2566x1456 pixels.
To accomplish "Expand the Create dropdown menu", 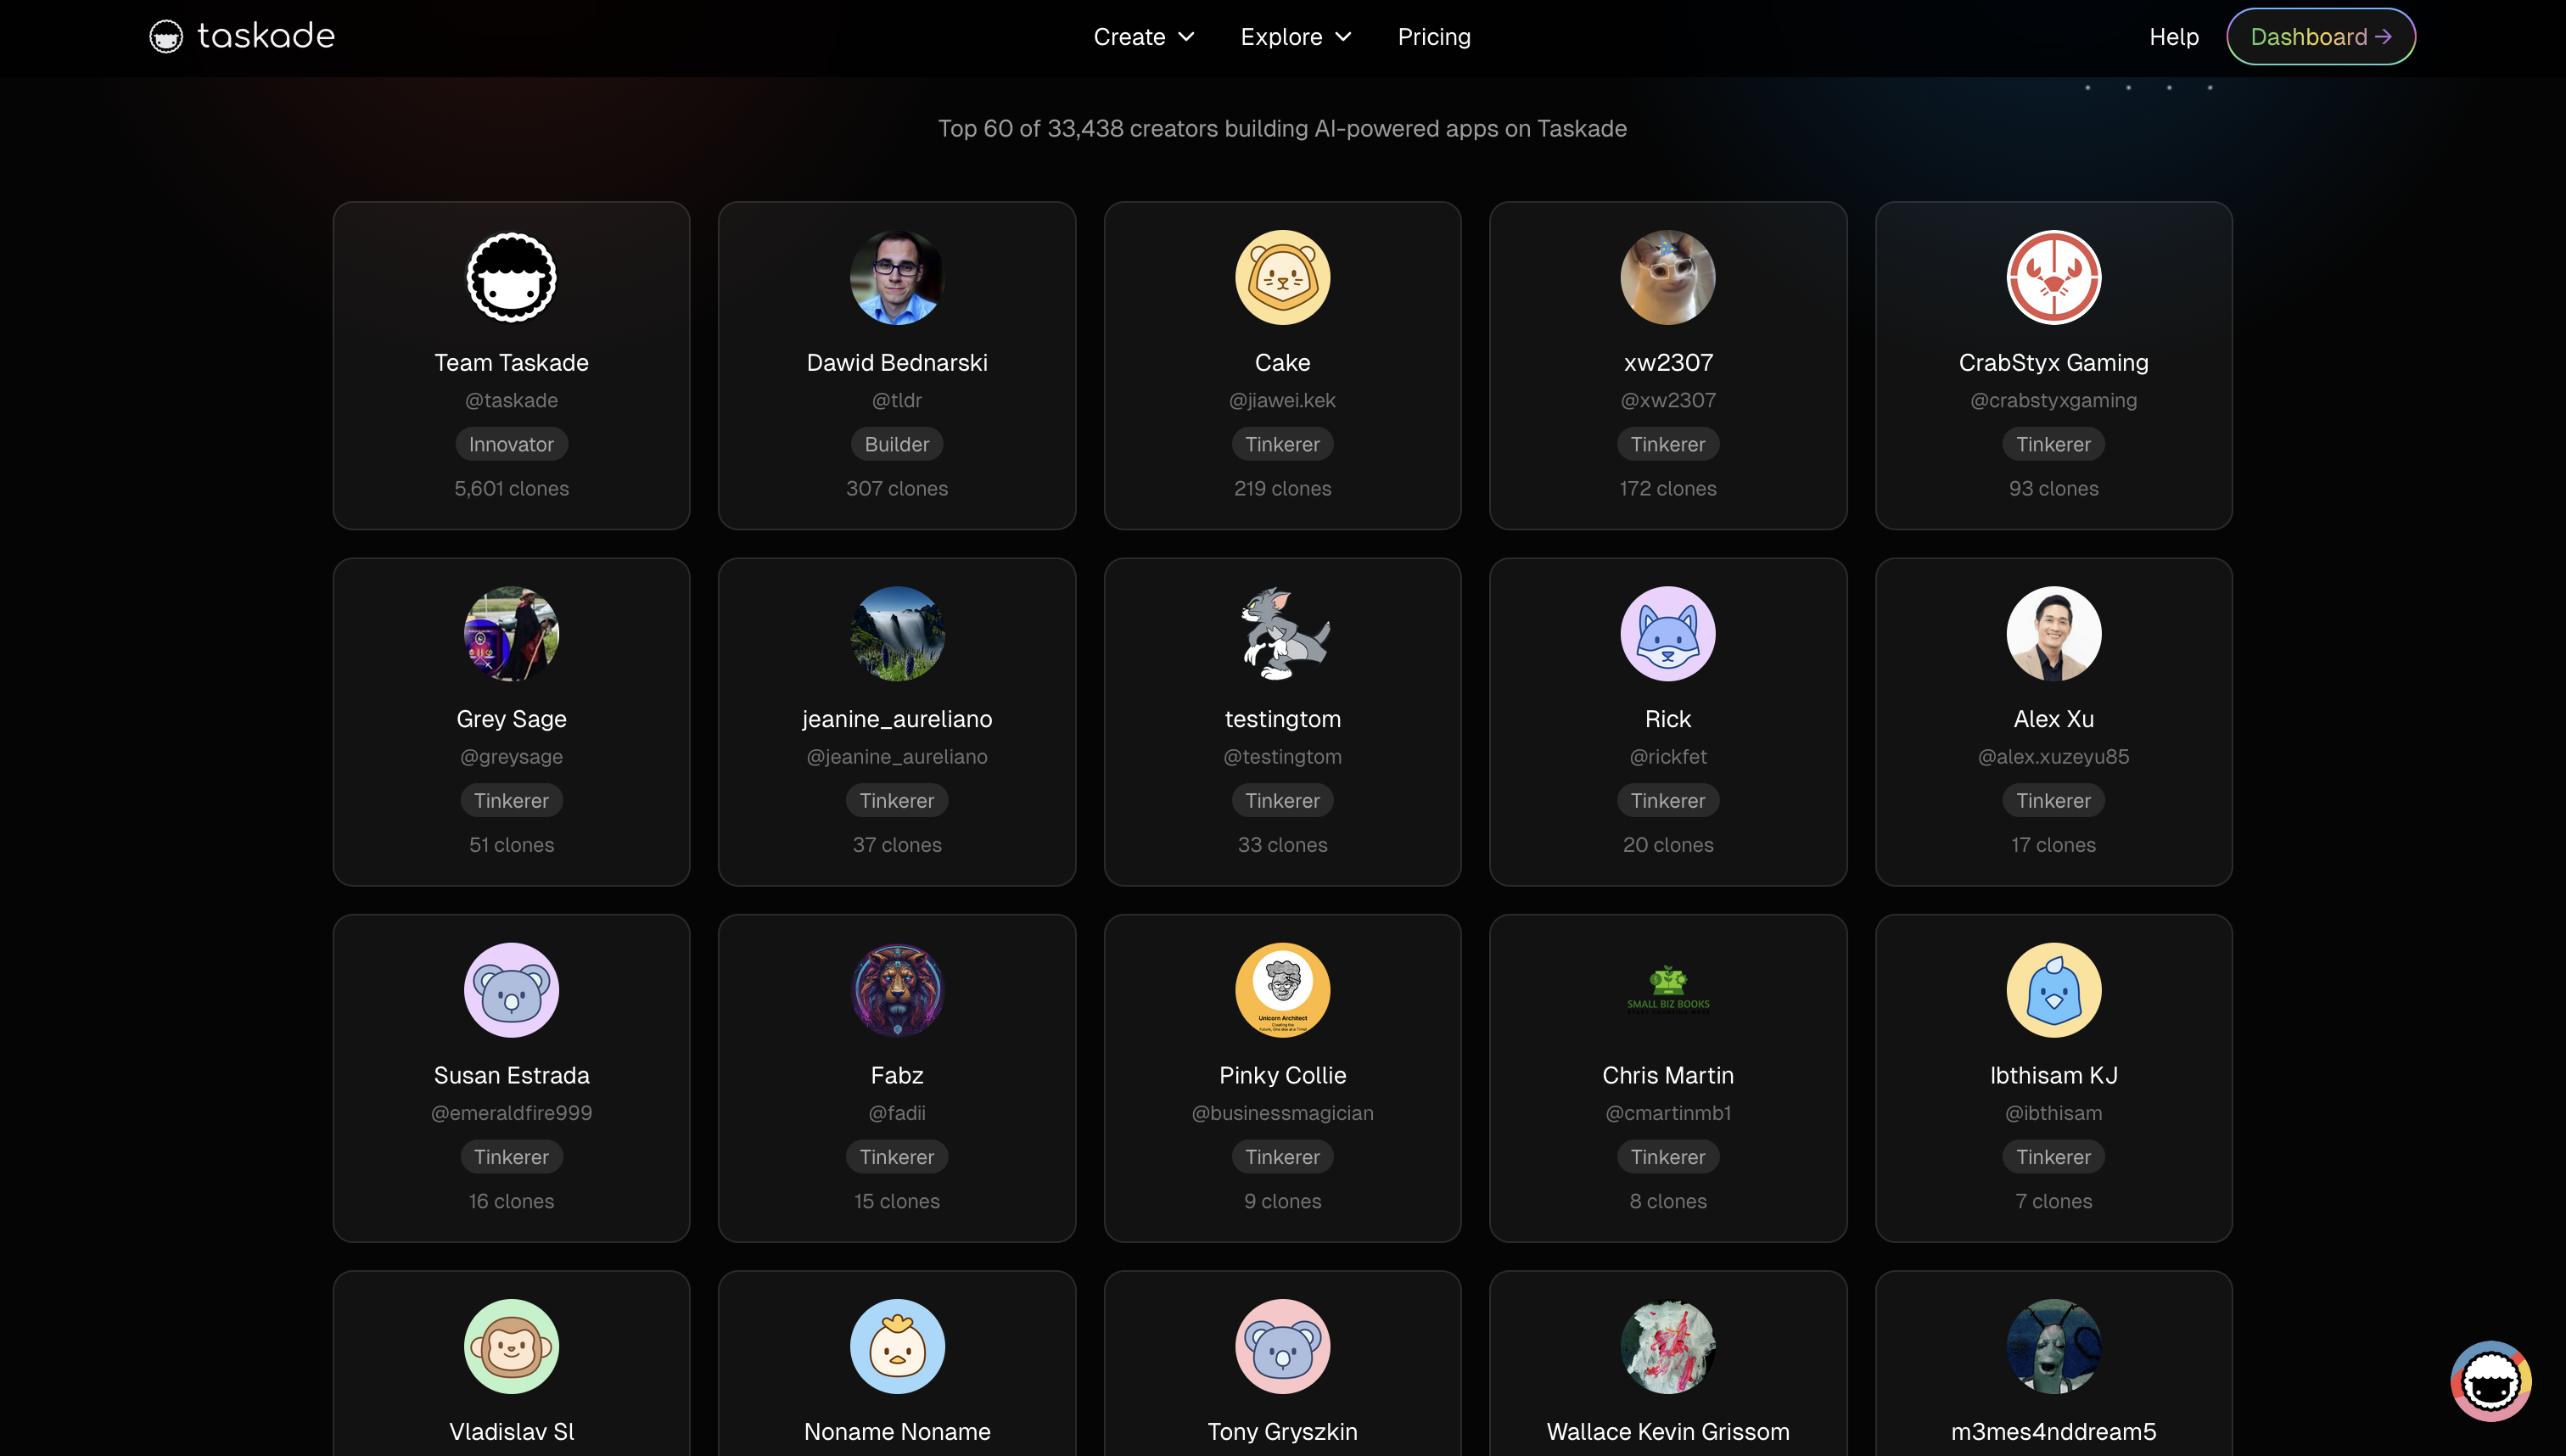I will [1143, 37].
